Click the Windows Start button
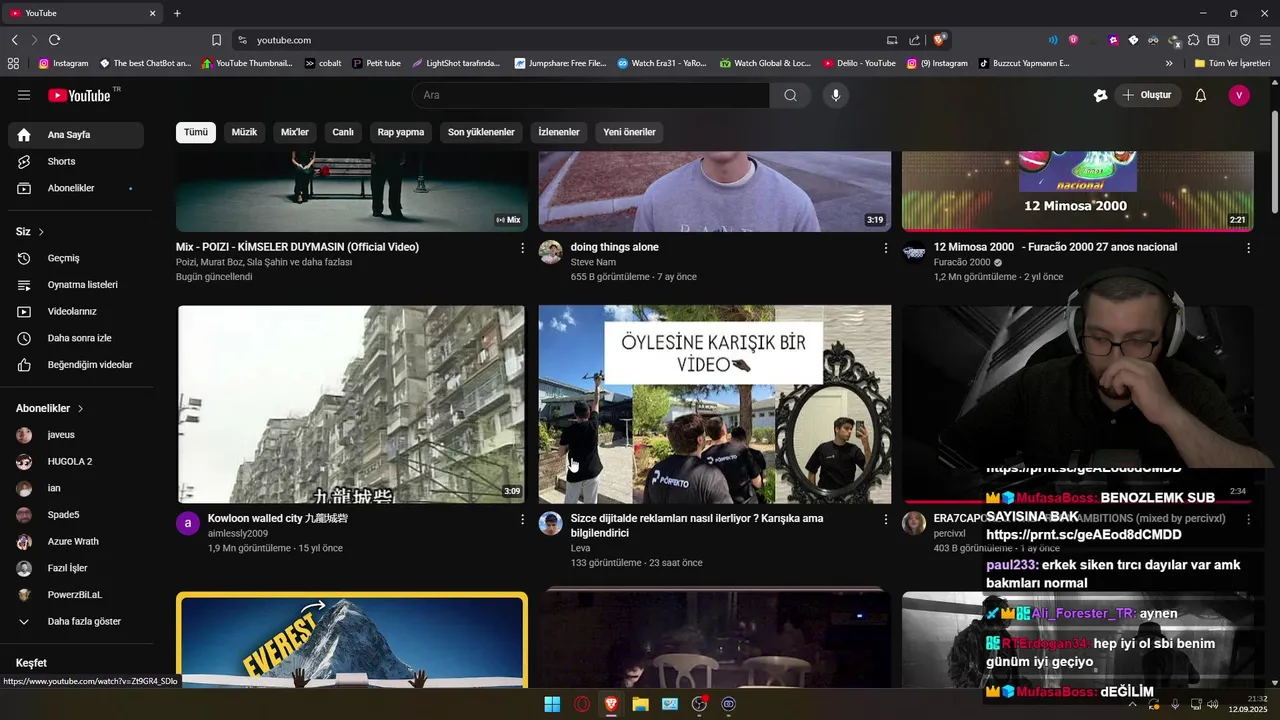 tap(552, 704)
